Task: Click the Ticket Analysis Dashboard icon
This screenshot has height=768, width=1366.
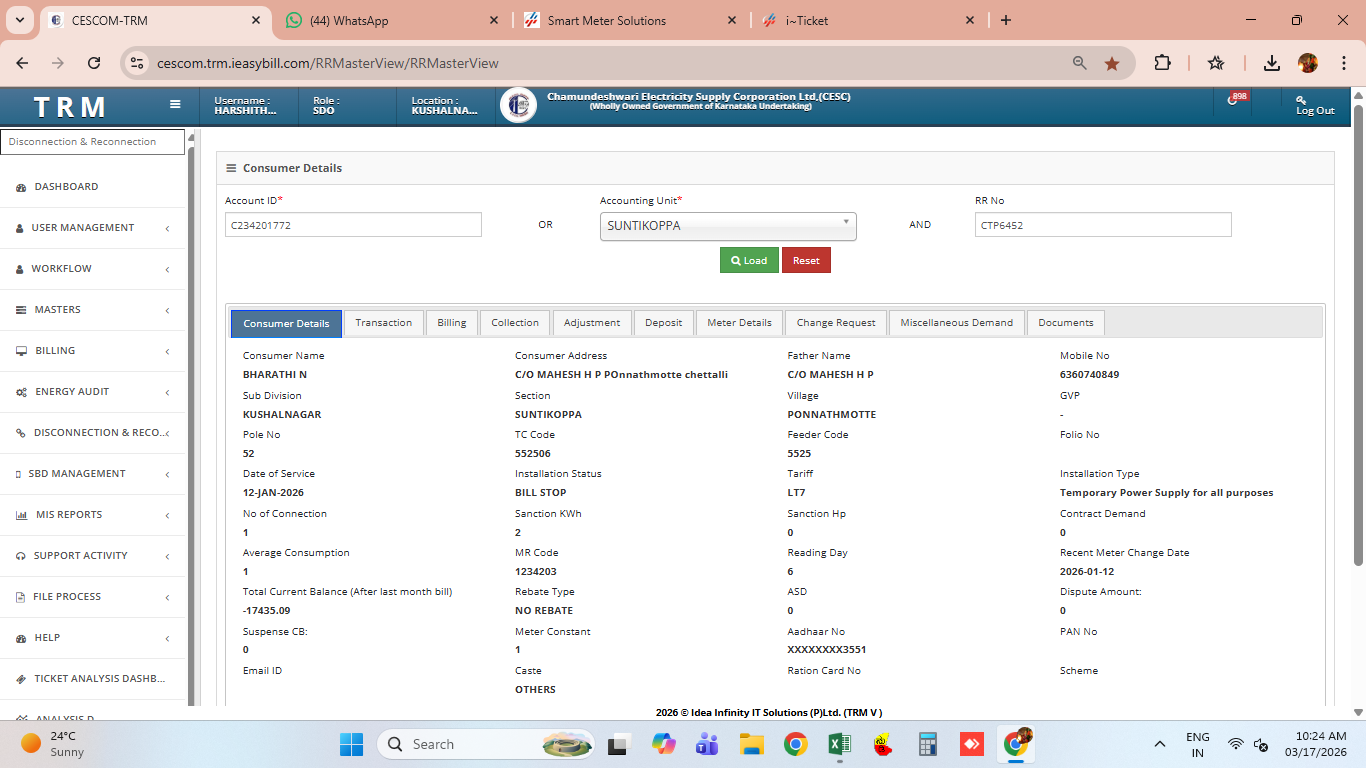Action: tap(21, 679)
